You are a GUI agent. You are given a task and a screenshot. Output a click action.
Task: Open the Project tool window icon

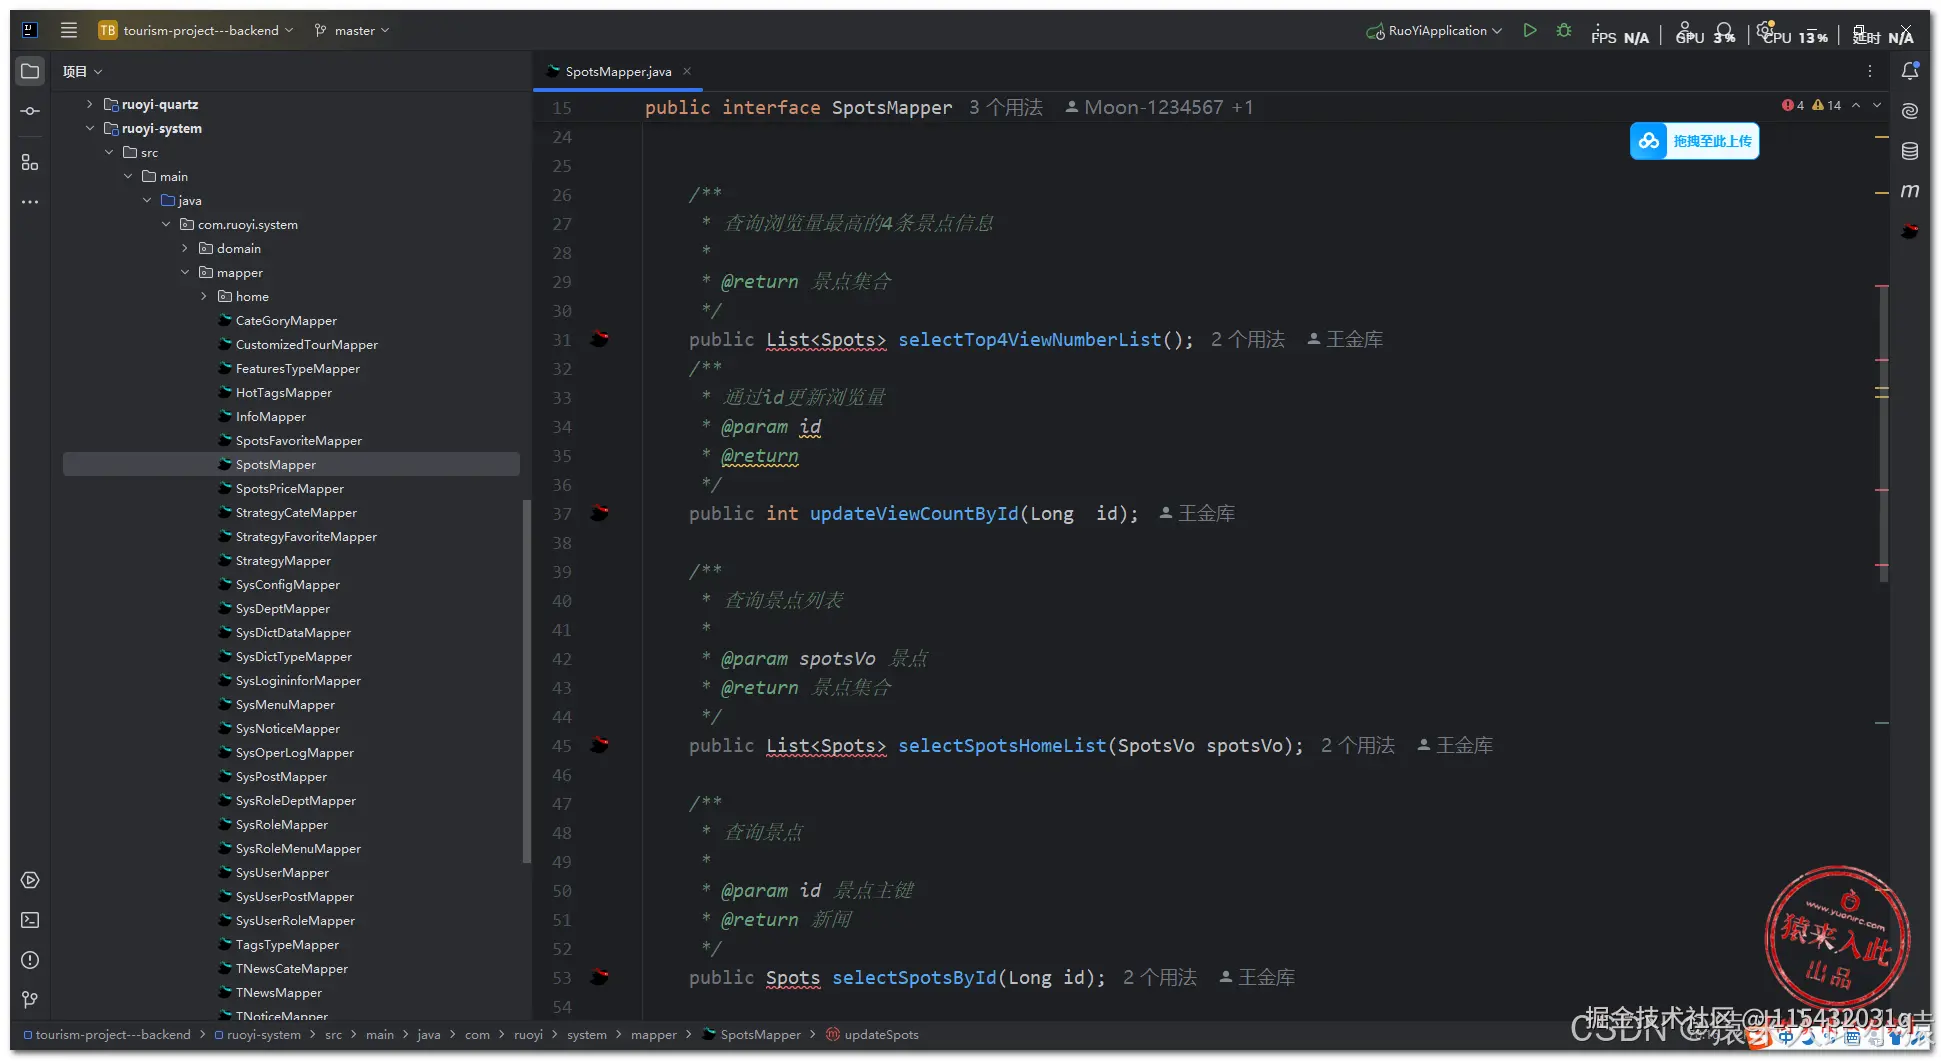pyautogui.click(x=30, y=71)
